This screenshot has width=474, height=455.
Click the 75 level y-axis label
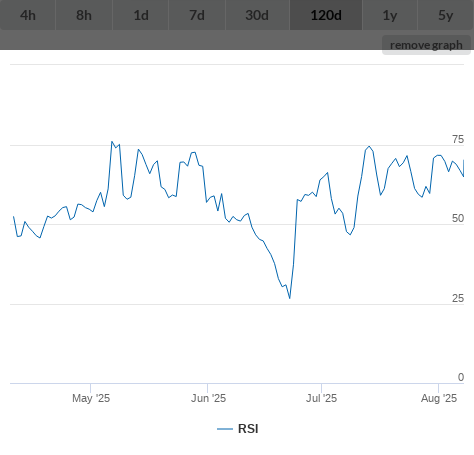tap(458, 139)
